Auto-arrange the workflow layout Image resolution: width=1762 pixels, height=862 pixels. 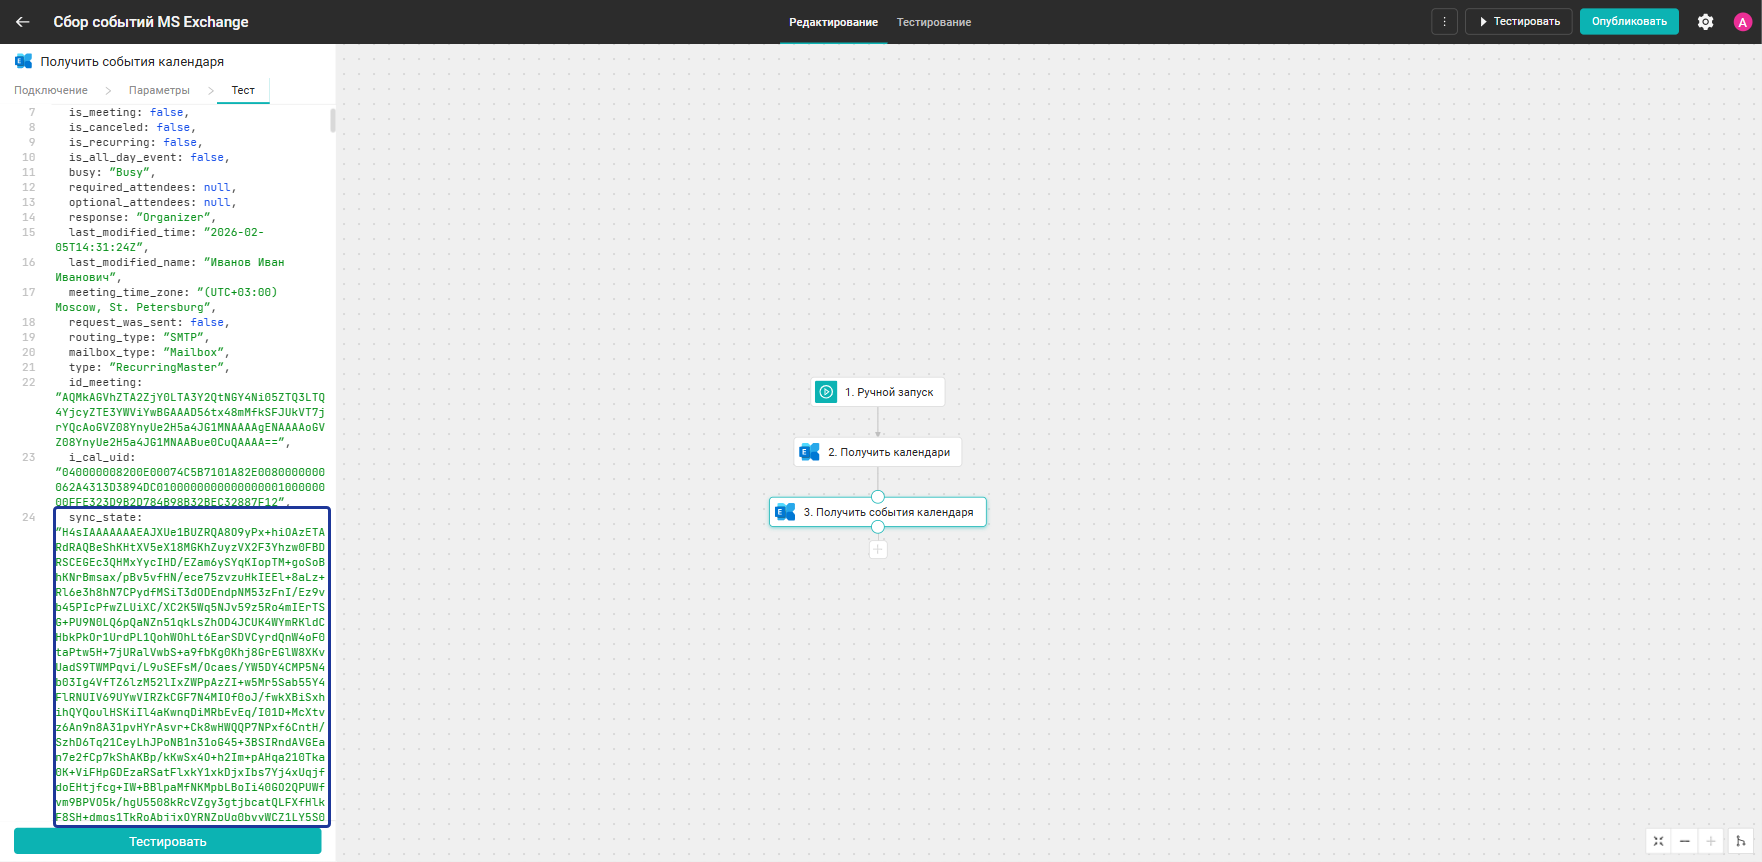[x=1740, y=841]
